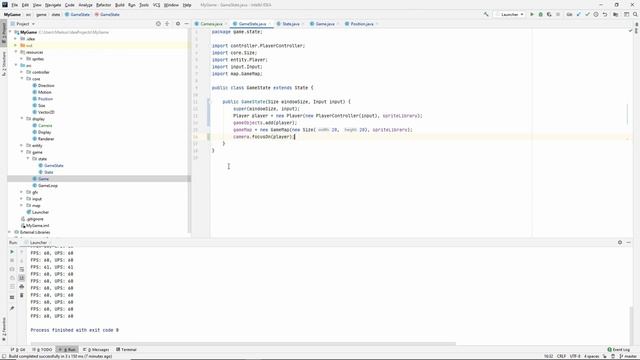Expand the gfx folder
This screenshot has width=640, height=360.
click(22, 192)
